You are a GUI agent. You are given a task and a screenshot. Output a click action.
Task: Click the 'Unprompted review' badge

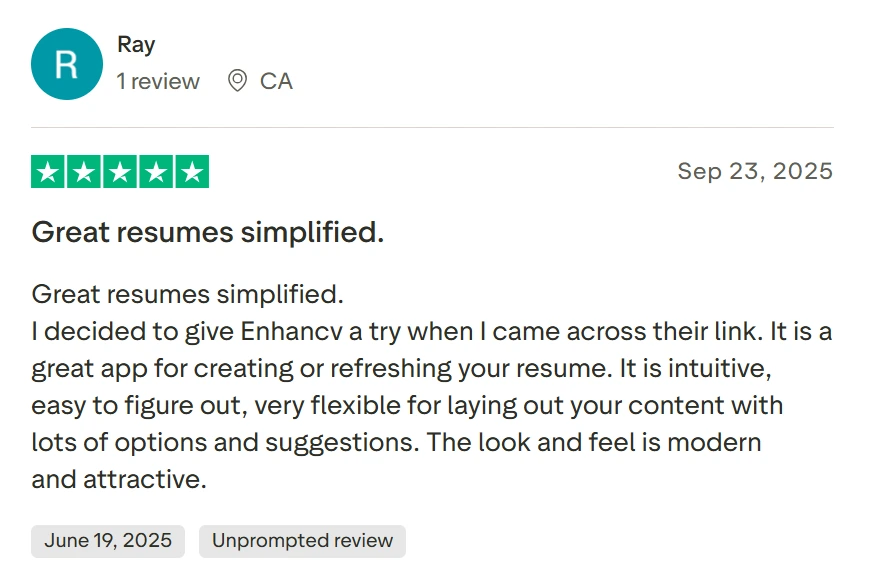pyautogui.click(x=302, y=541)
